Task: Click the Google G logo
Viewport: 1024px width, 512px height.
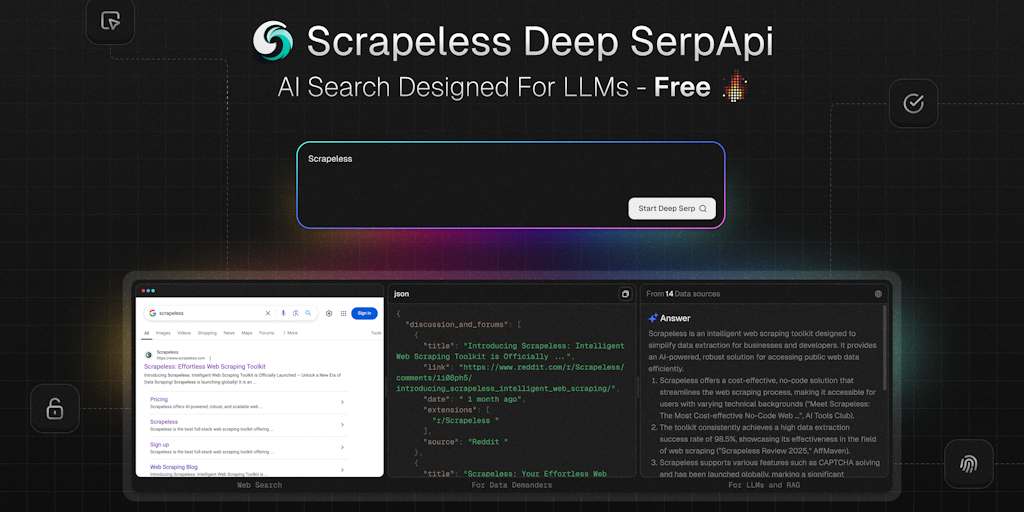Action: click(152, 313)
